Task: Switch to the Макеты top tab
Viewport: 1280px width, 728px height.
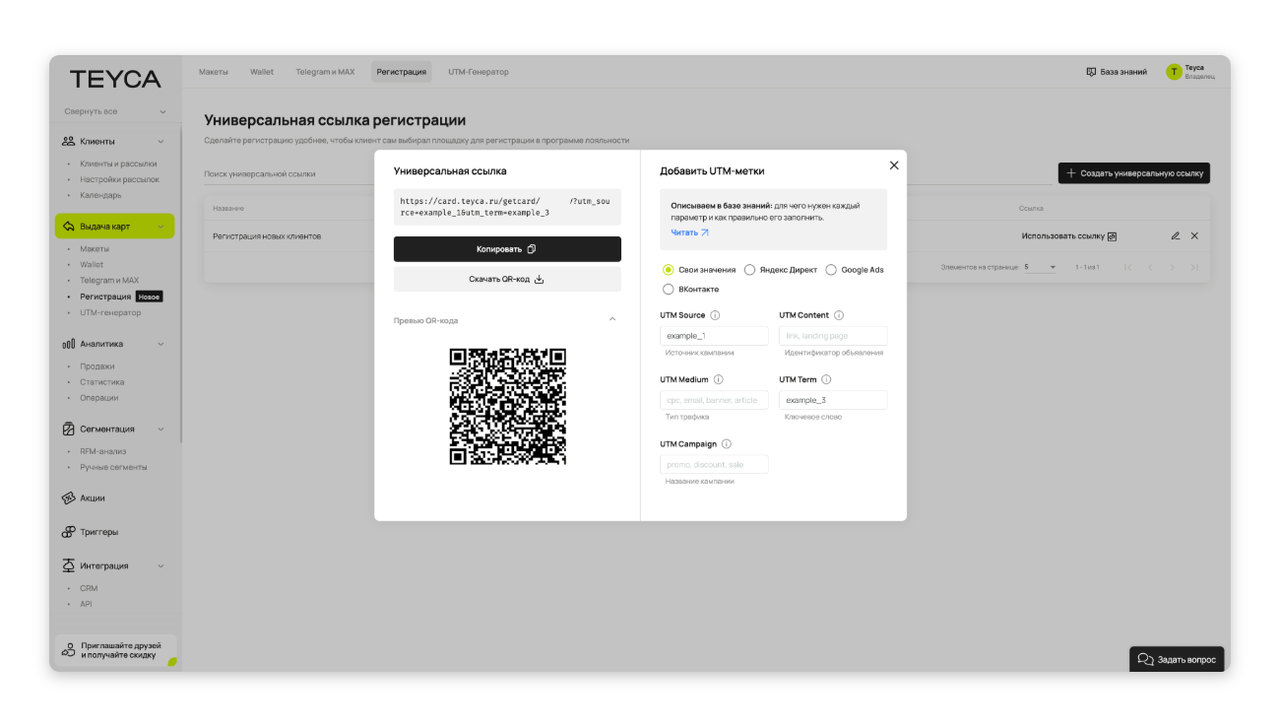Action: (213, 72)
